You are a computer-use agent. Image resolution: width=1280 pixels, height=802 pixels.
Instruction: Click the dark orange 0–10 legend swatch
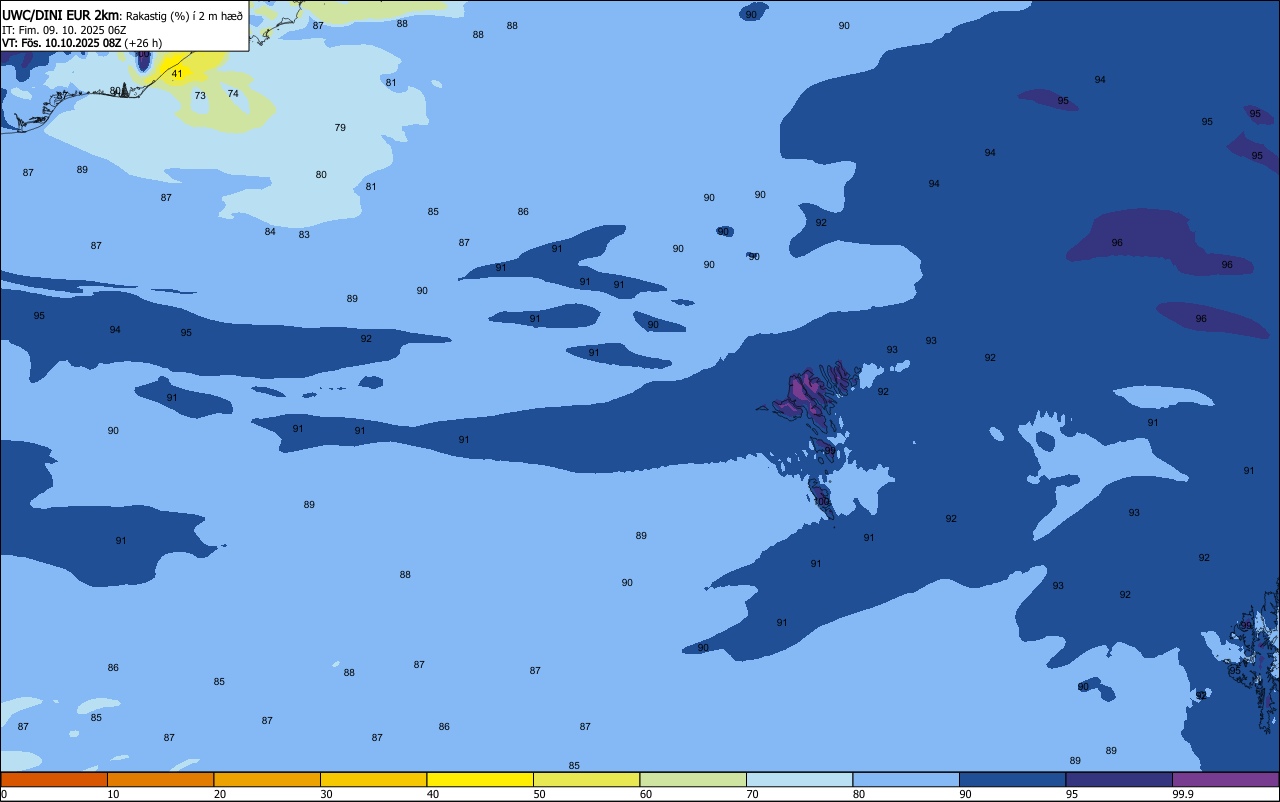point(54,779)
